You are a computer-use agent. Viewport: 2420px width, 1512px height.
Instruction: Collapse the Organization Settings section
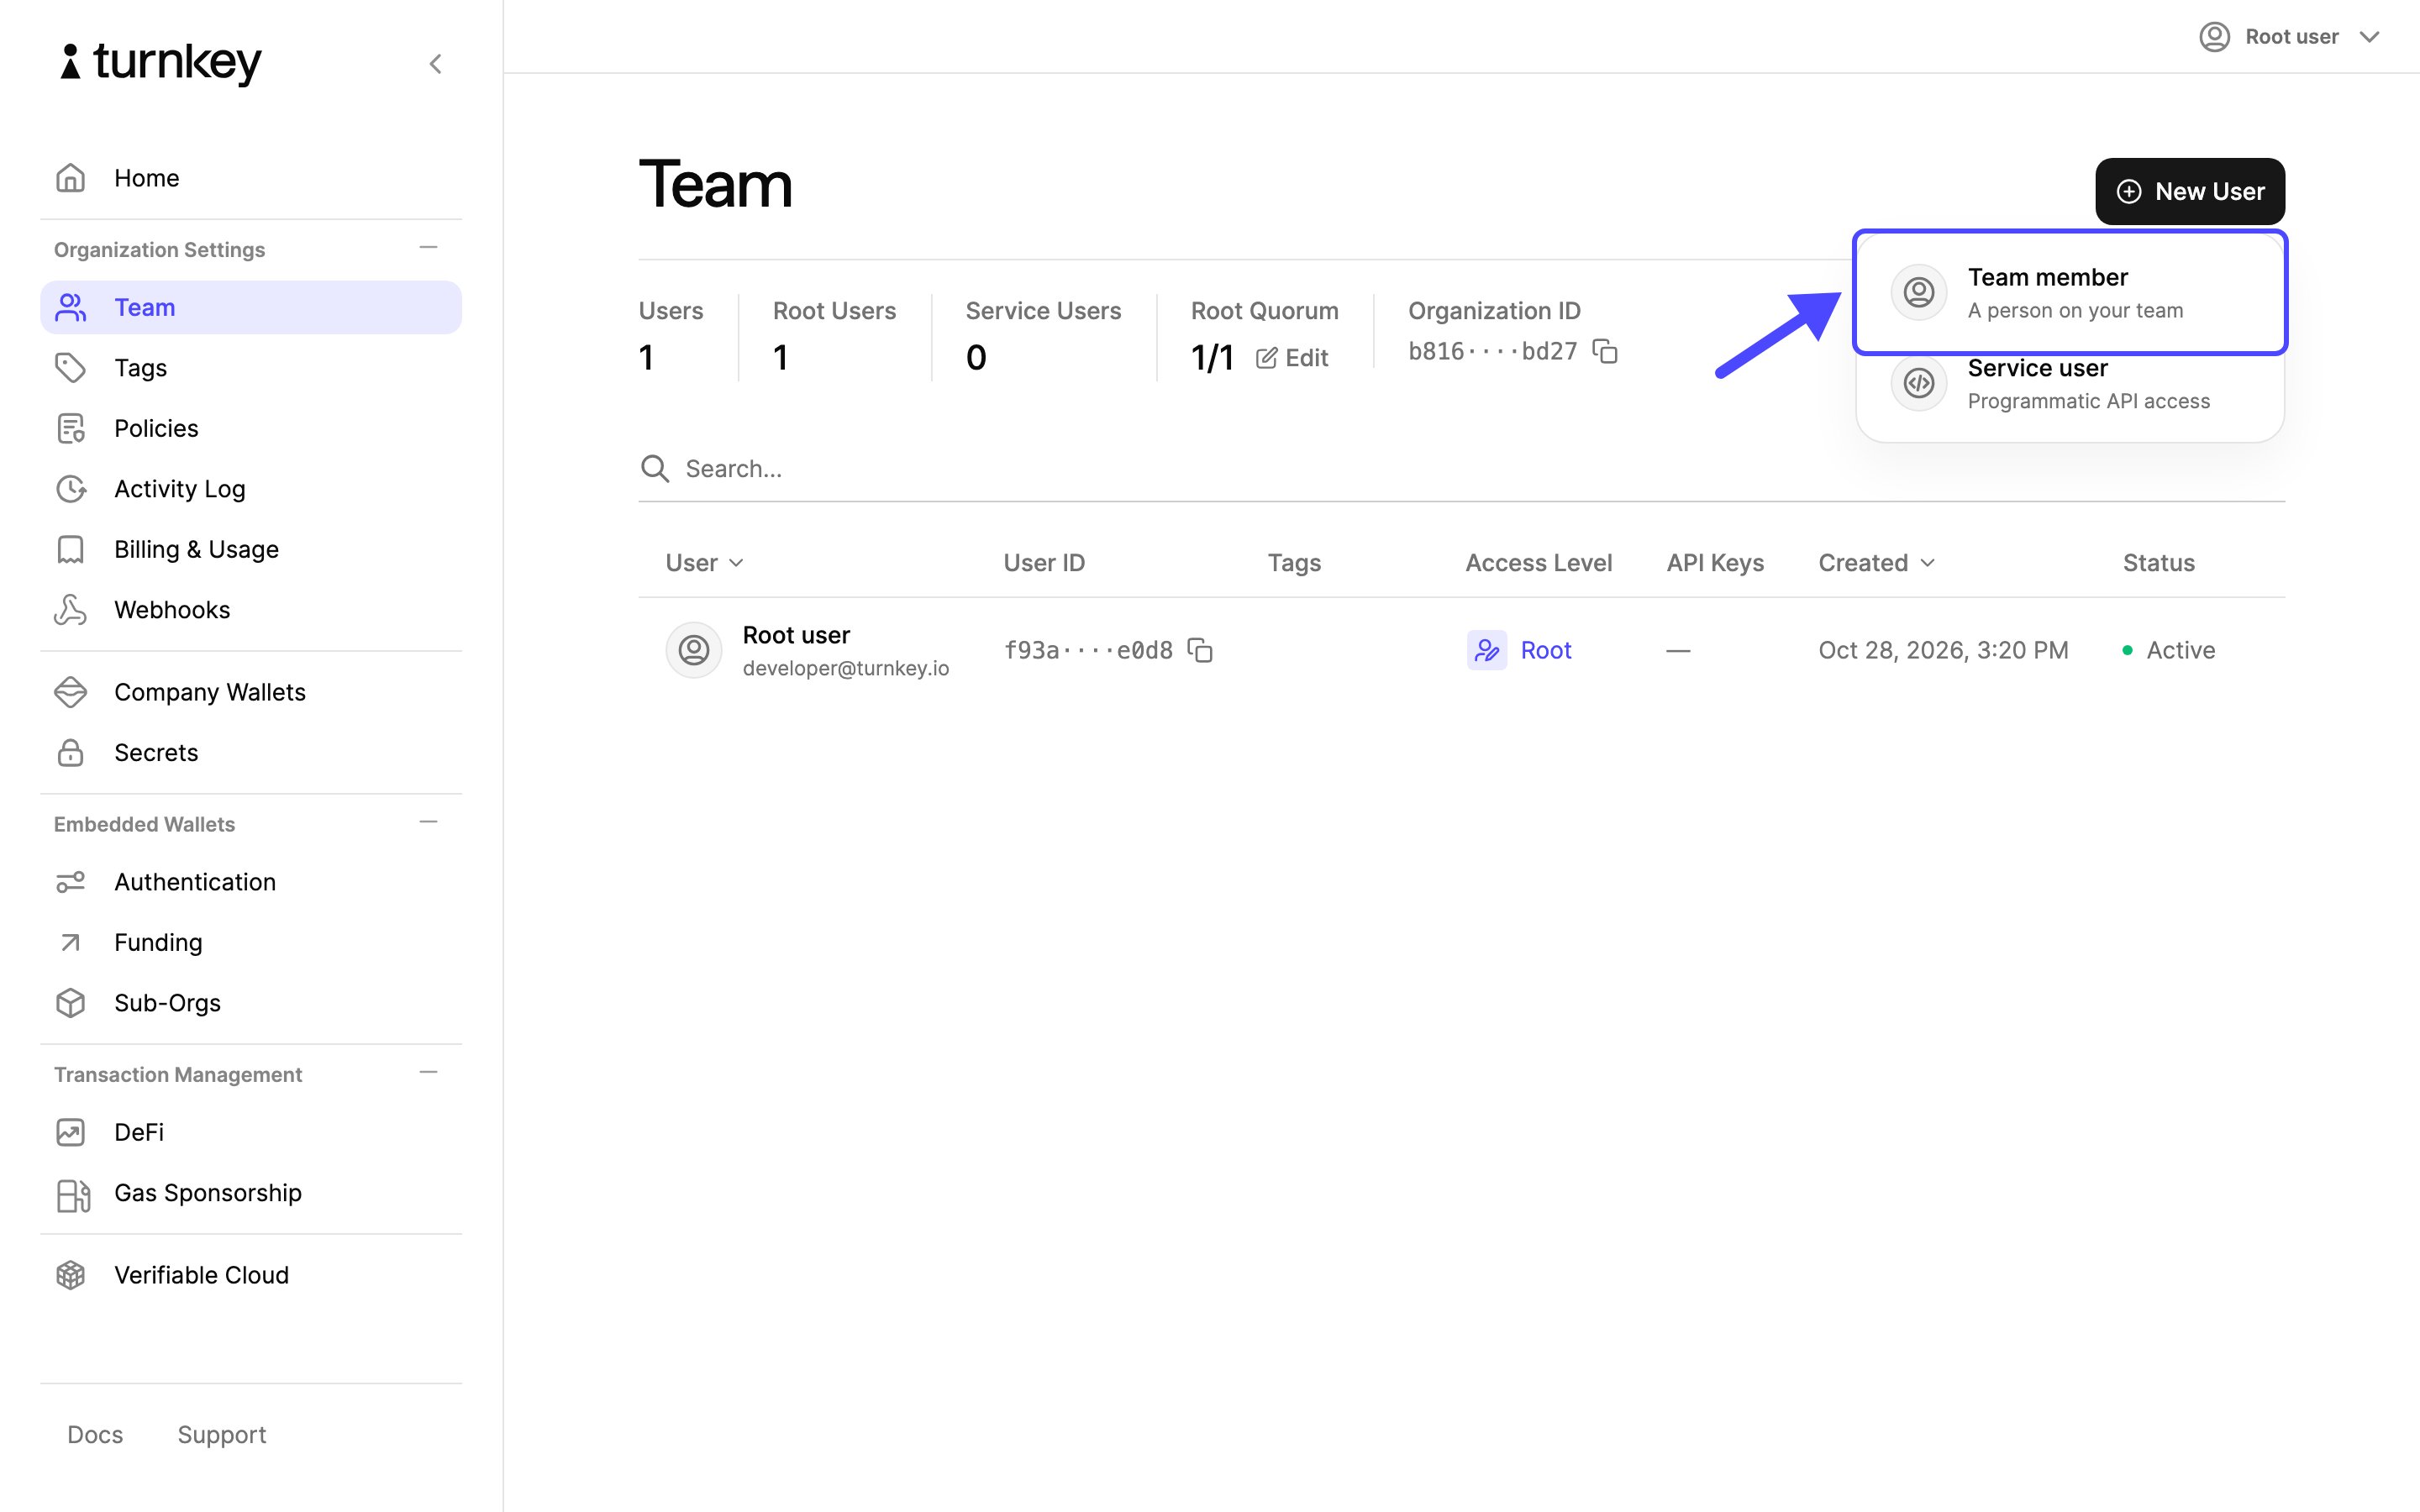point(429,248)
